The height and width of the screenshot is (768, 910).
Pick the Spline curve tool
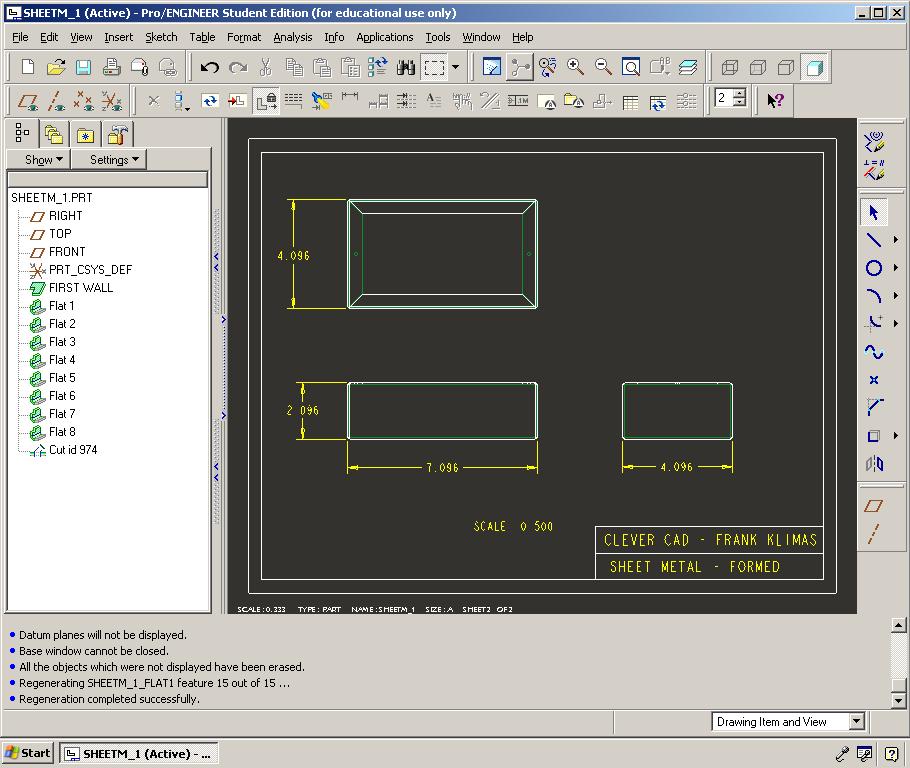point(874,352)
